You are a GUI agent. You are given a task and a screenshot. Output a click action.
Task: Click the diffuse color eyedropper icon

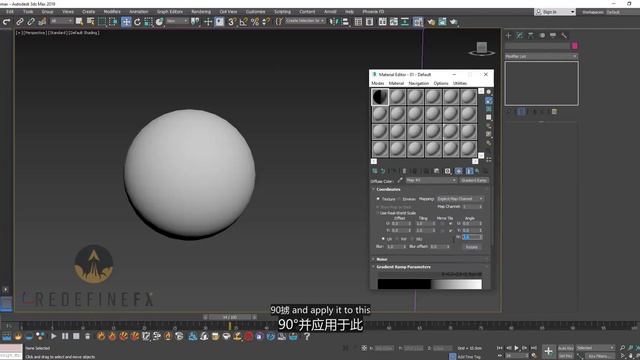400,180
